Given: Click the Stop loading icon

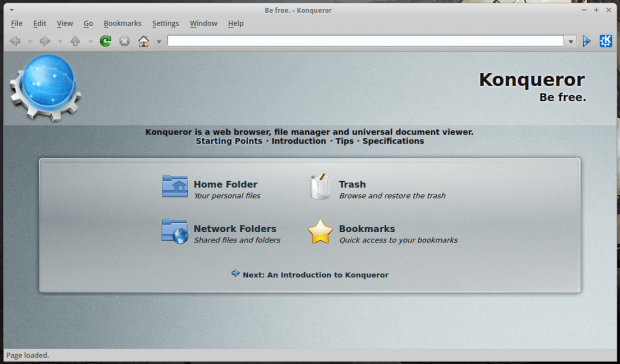Looking at the screenshot, I should 125,41.
